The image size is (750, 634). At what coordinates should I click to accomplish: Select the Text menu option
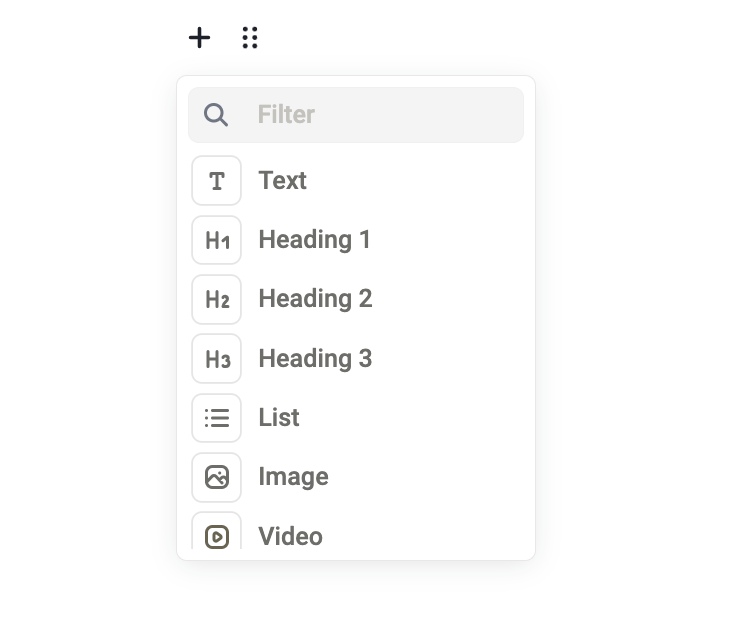coord(282,181)
